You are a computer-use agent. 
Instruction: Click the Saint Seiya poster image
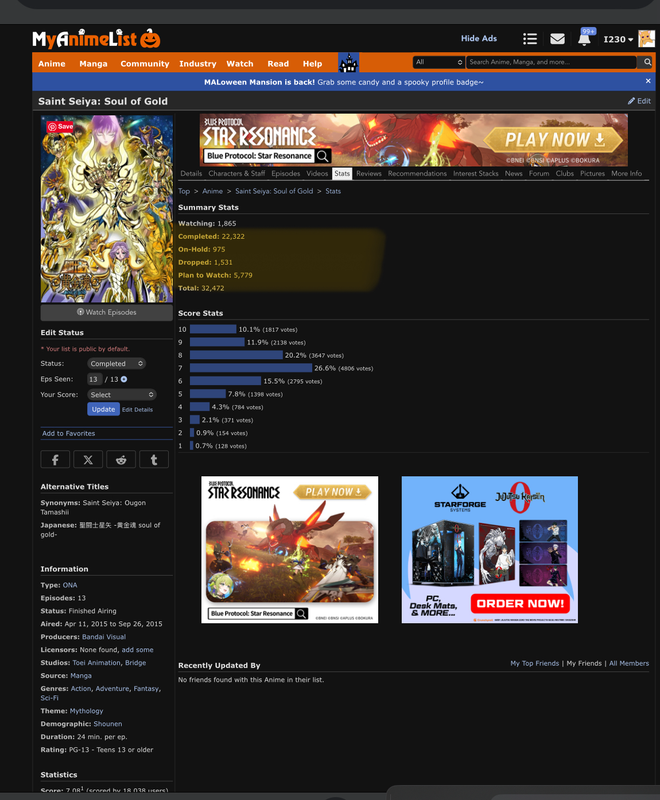(x=107, y=209)
